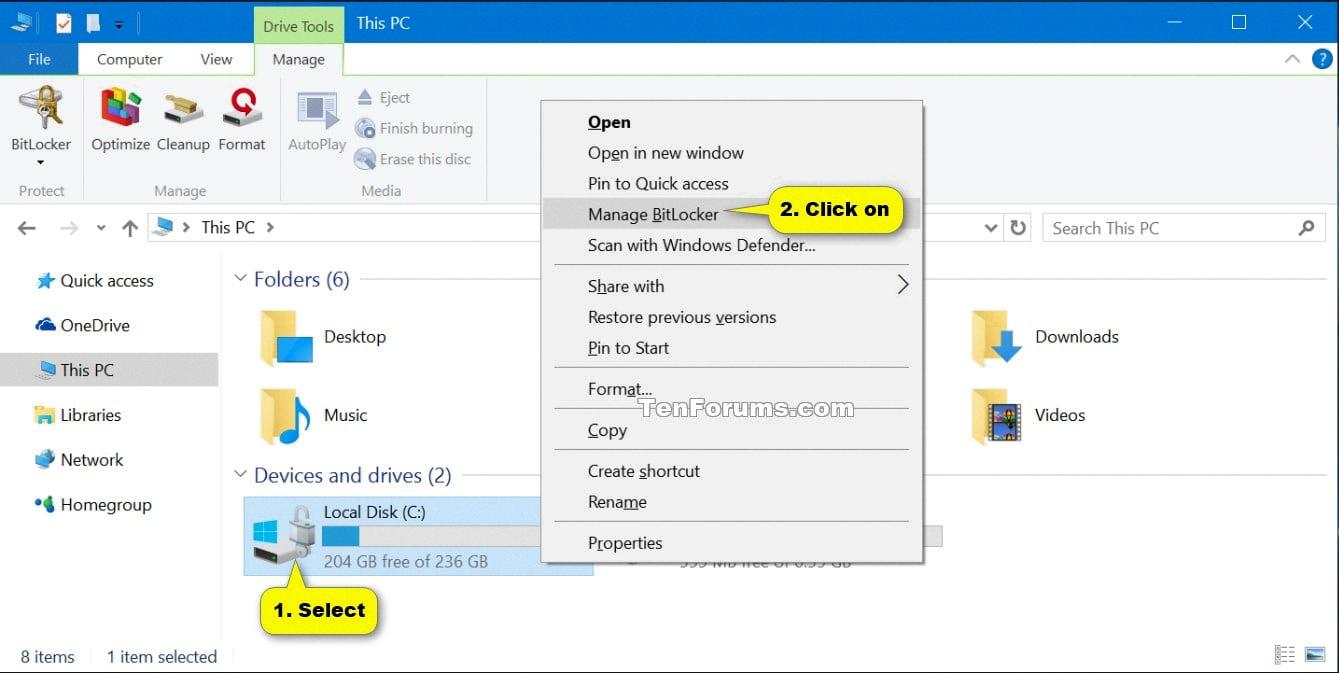Screen dimensions: 1339x673
Task: Open the Downloads folder icon
Action: [996, 338]
